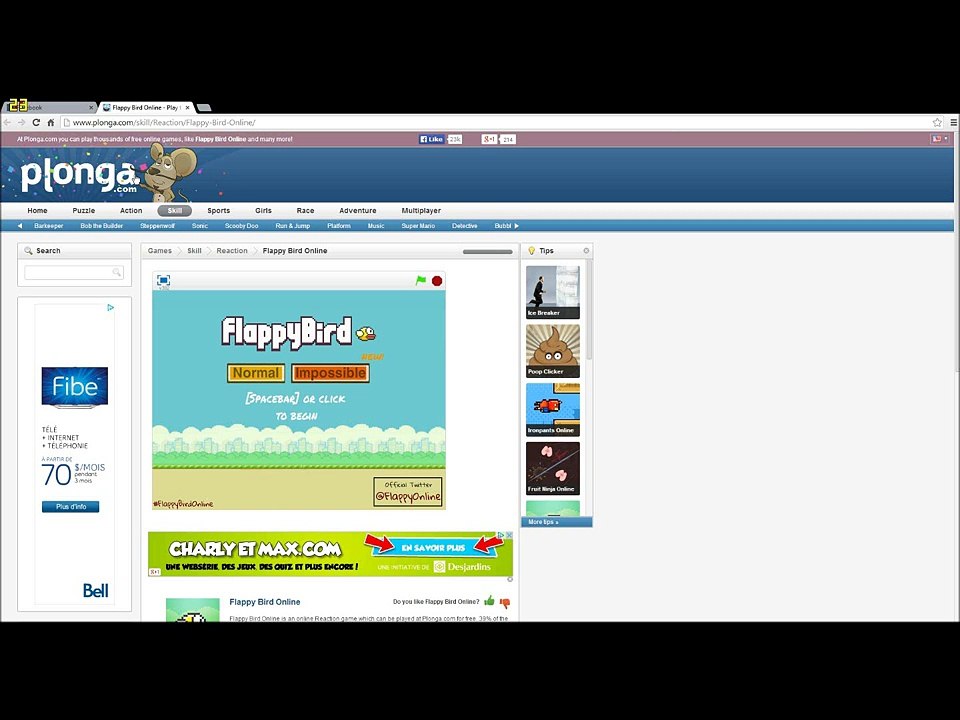Open the browser home icon

click(x=51, y=122)
